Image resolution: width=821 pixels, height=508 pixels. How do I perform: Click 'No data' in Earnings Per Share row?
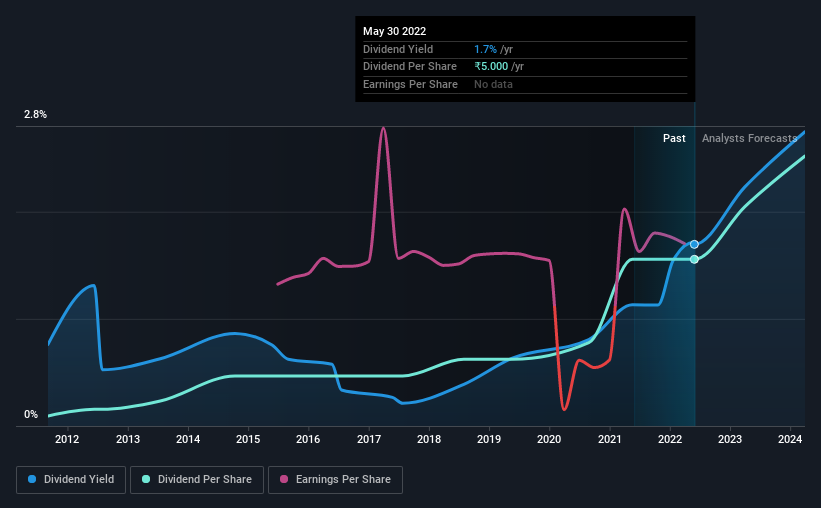pos(493,84)
